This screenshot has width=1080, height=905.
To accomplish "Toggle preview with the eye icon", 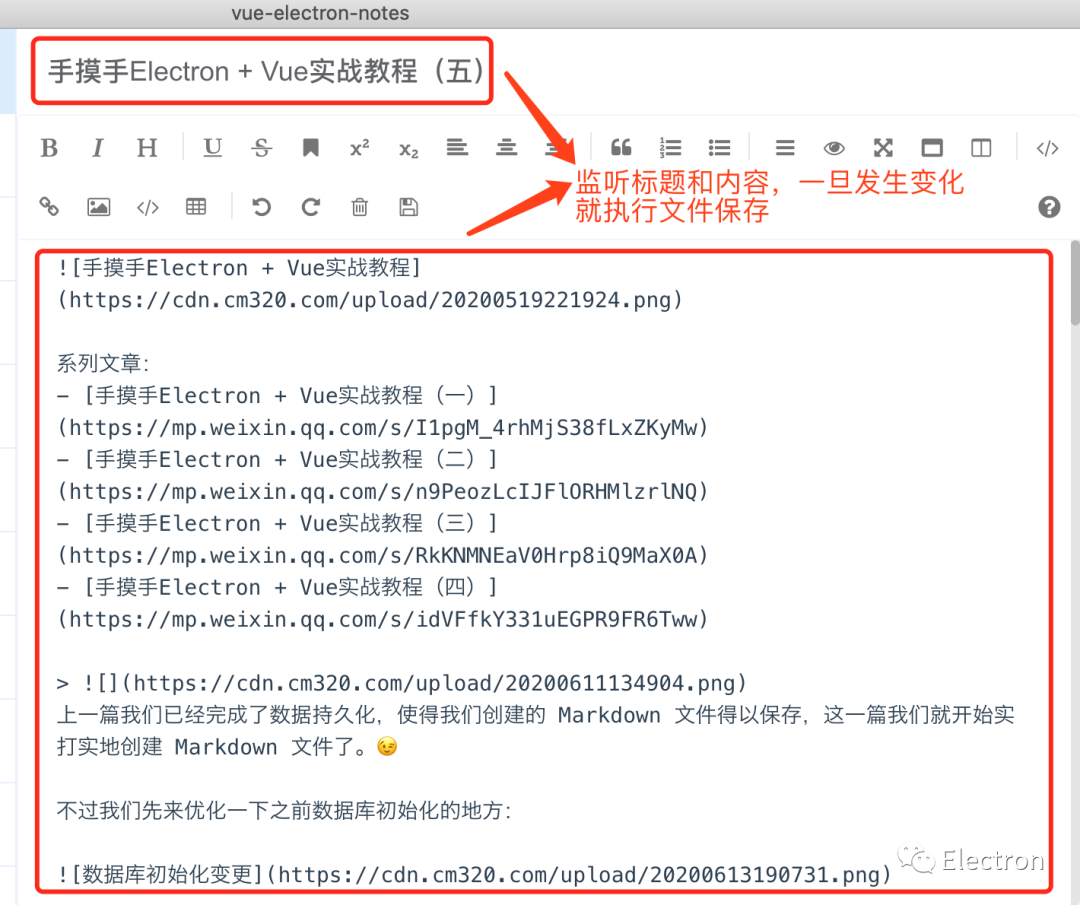I will 834,147.
